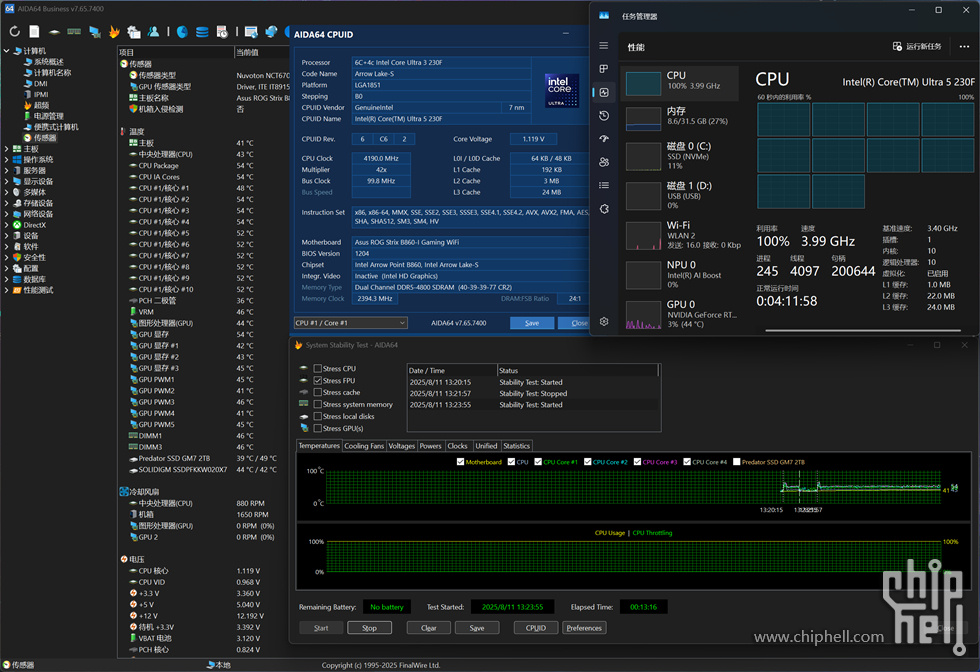980x672 pixels.
Task: Expand the 服务器 tree node
Action: [x=6, y=171]
